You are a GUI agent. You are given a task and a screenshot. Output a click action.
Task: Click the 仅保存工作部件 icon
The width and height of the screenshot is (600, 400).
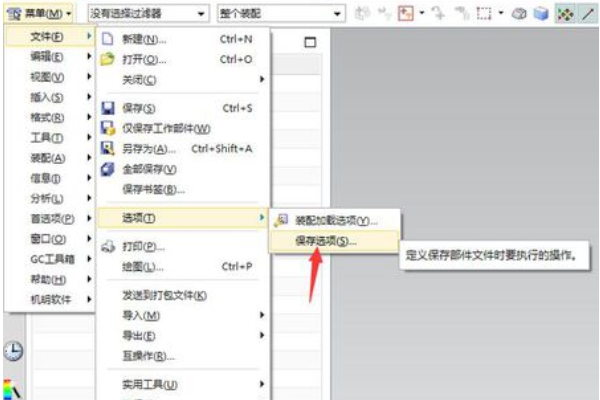tap(108, 128)
